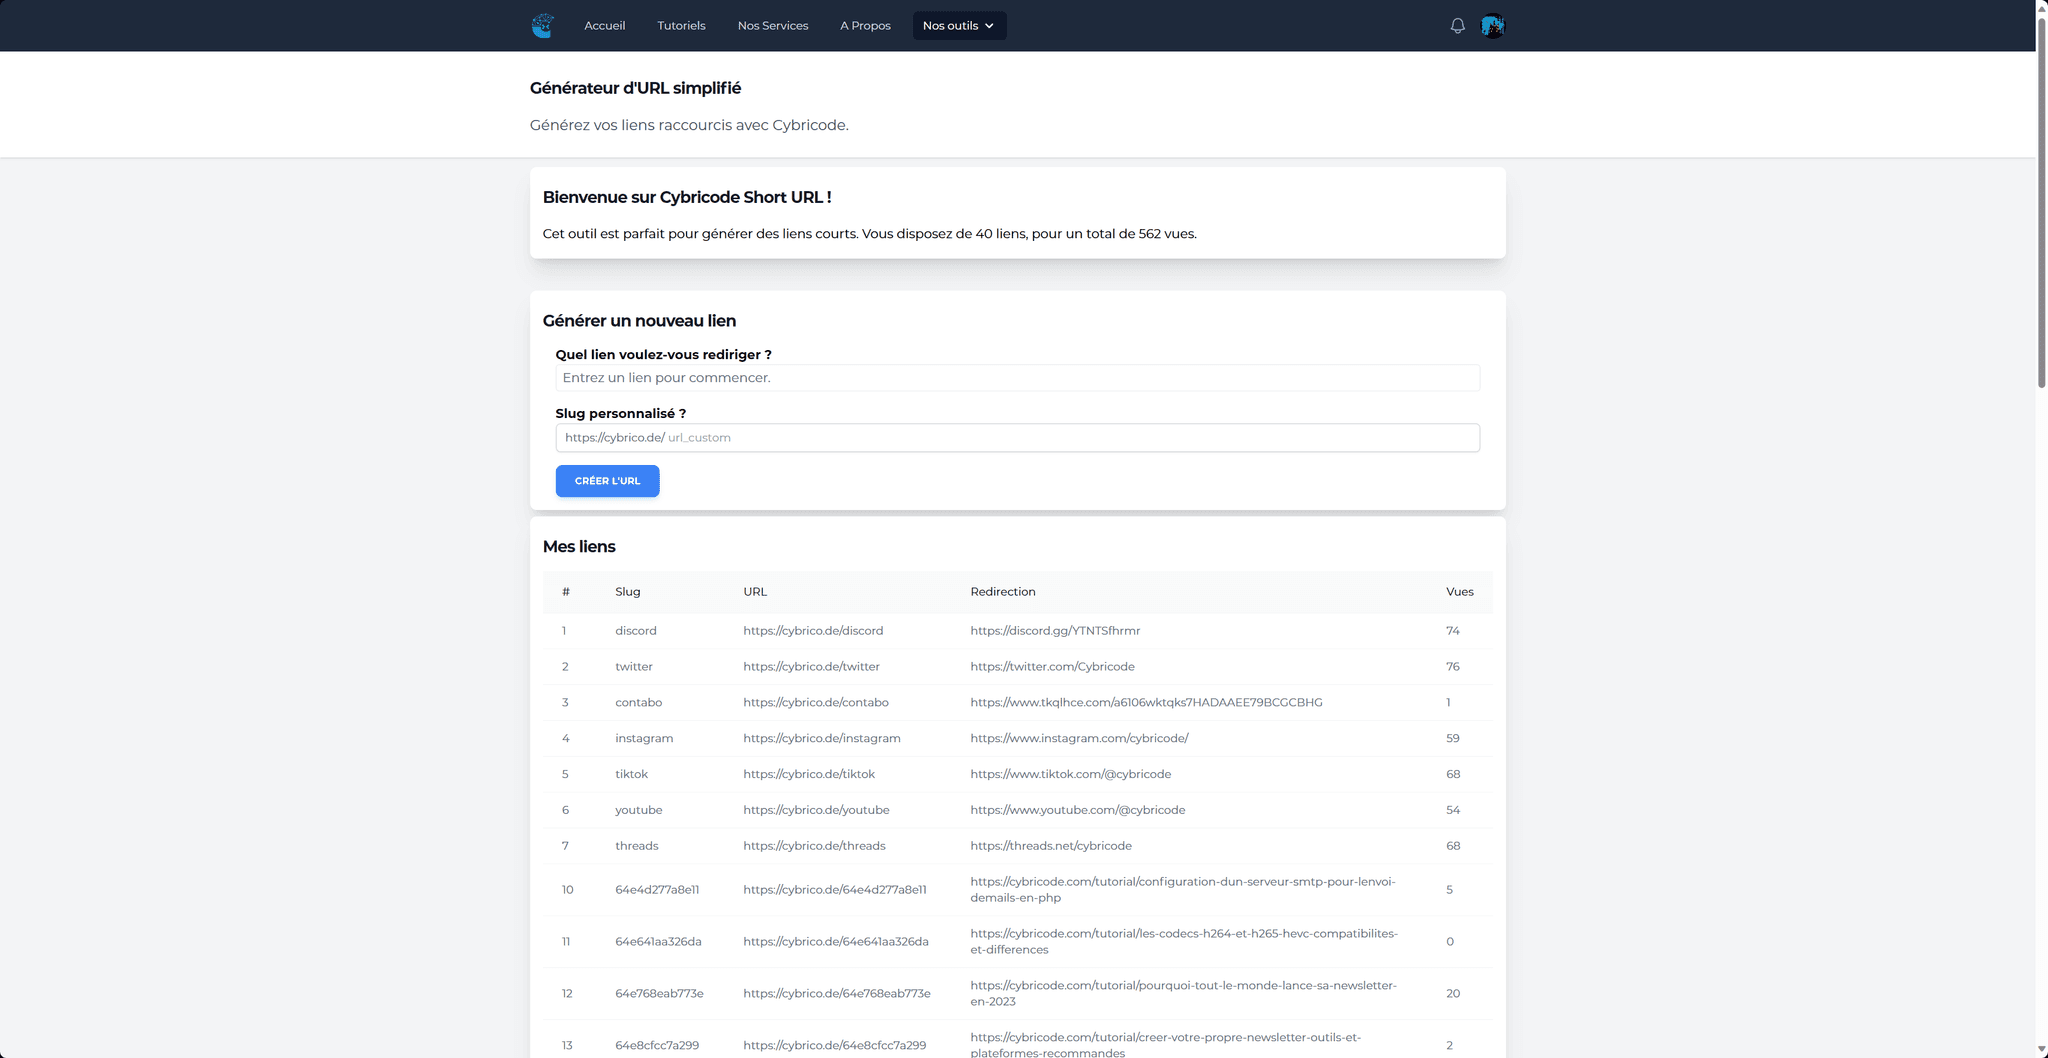Click the Slug column header
Image resolution: width=2048 pixels, height=1058 pixels.
(x=628, y=592)
